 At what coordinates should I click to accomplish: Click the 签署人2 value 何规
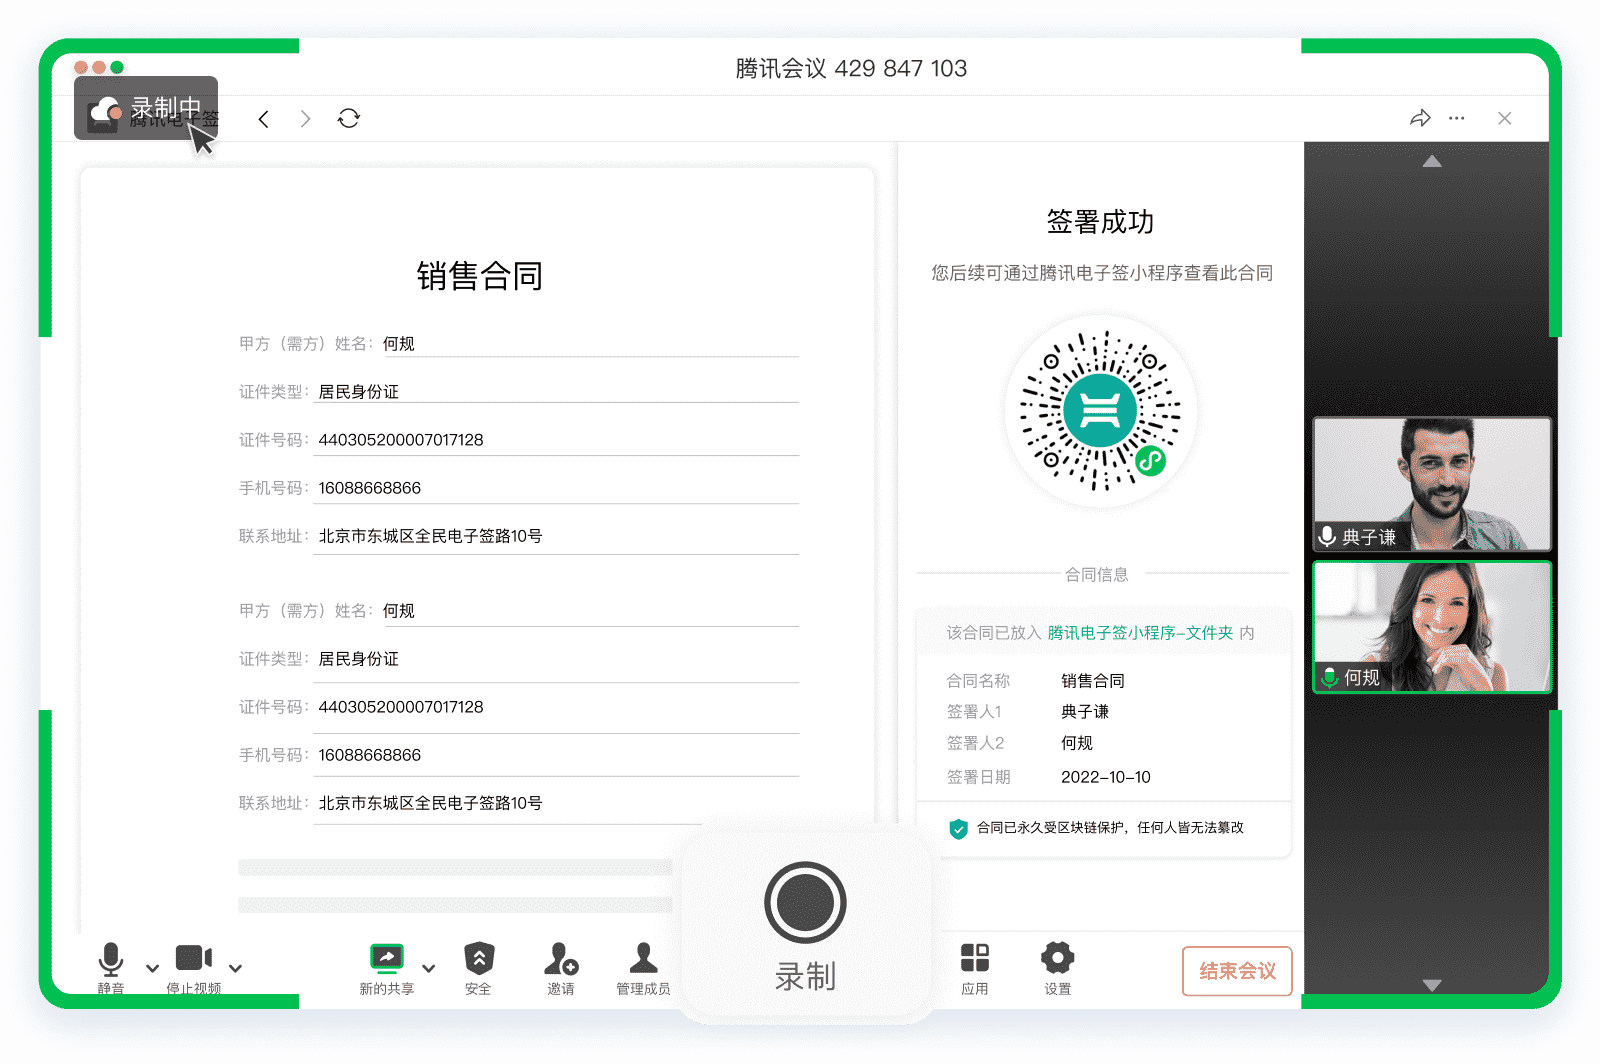pos(1077,743)
